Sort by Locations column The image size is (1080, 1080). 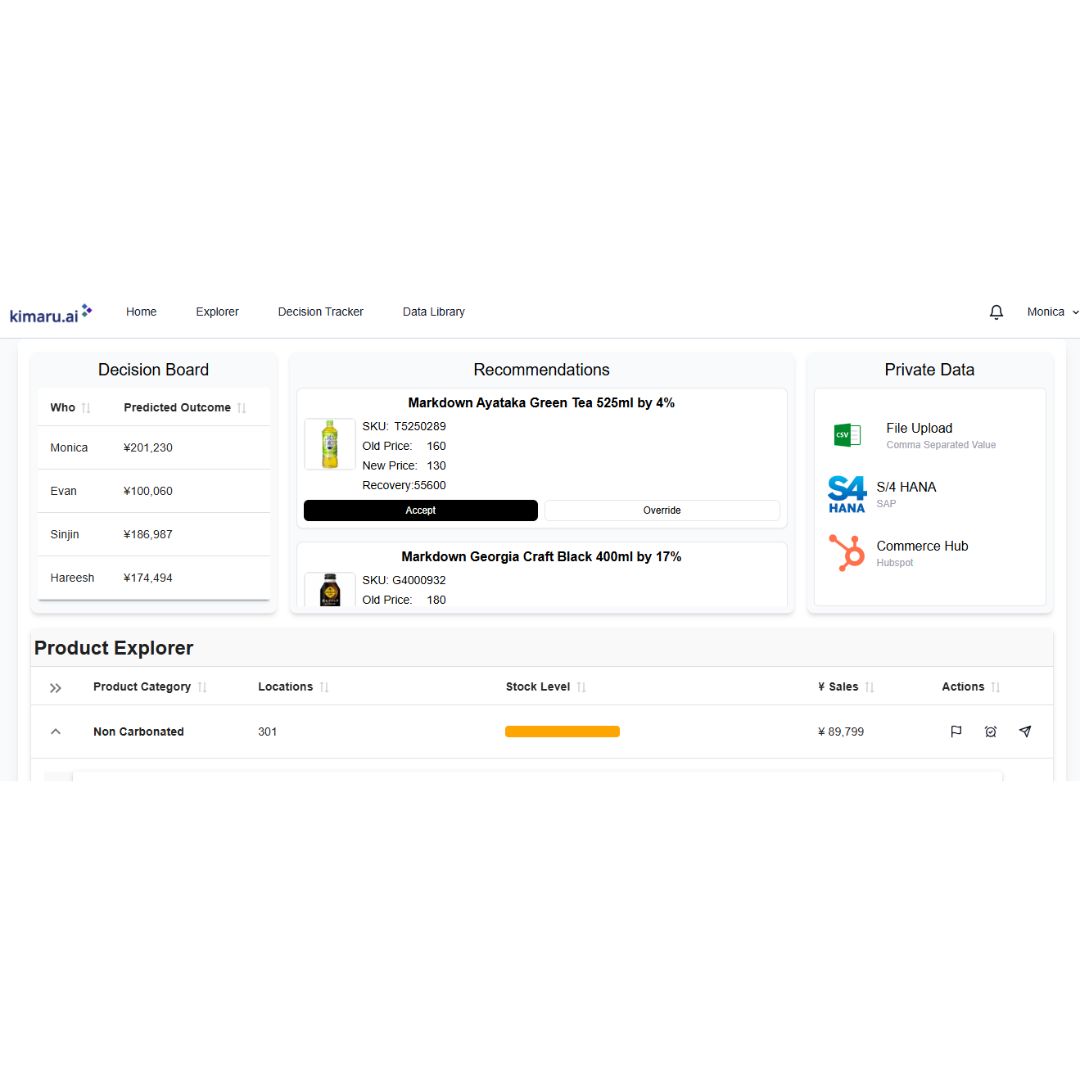324,687
